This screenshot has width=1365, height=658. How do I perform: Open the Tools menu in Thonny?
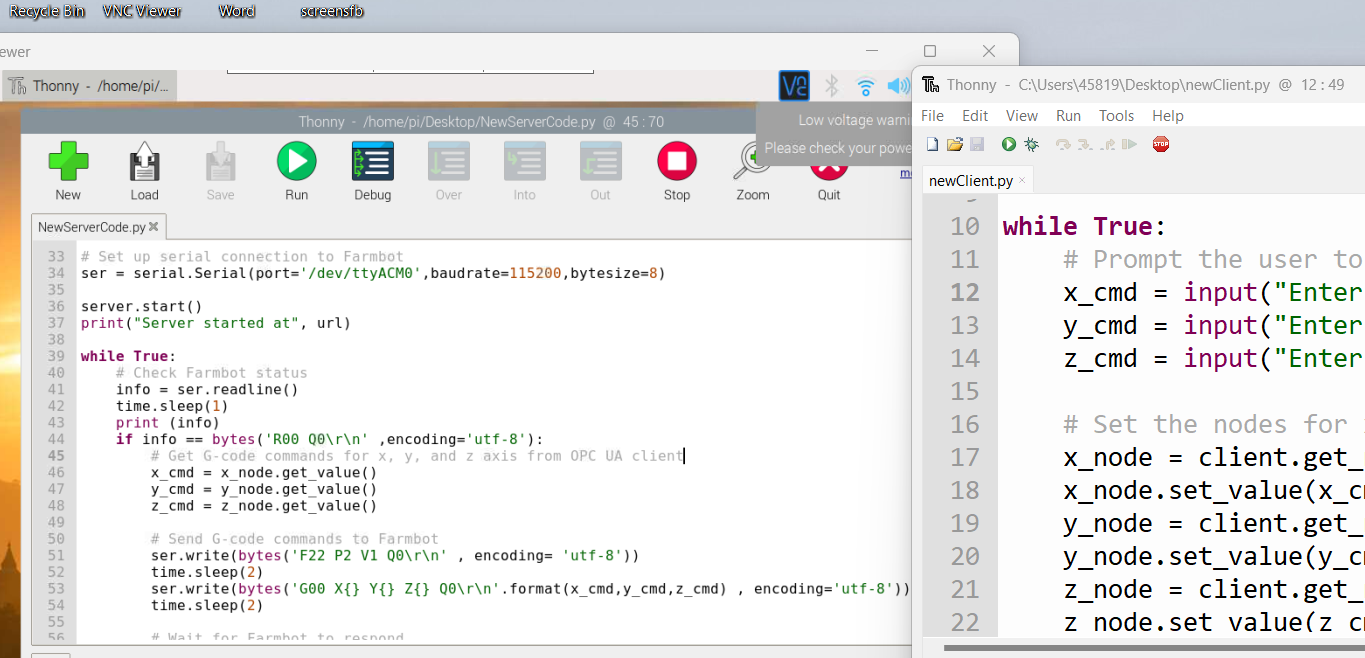(x=1116, y=115)
